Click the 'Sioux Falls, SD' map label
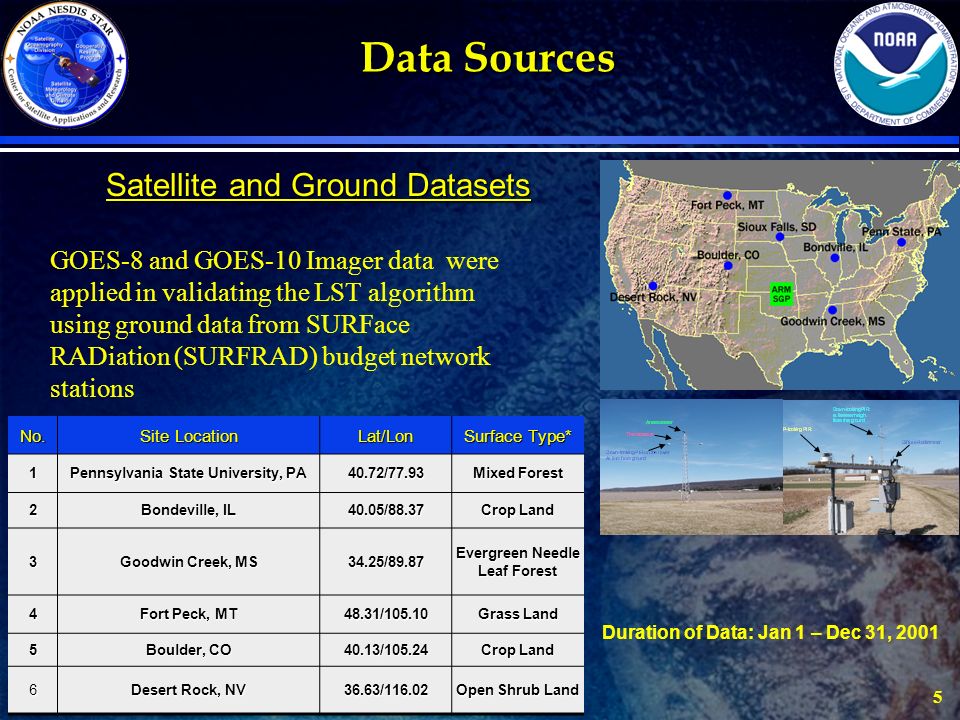Viewport: 960px width, 720px height. 777,227
